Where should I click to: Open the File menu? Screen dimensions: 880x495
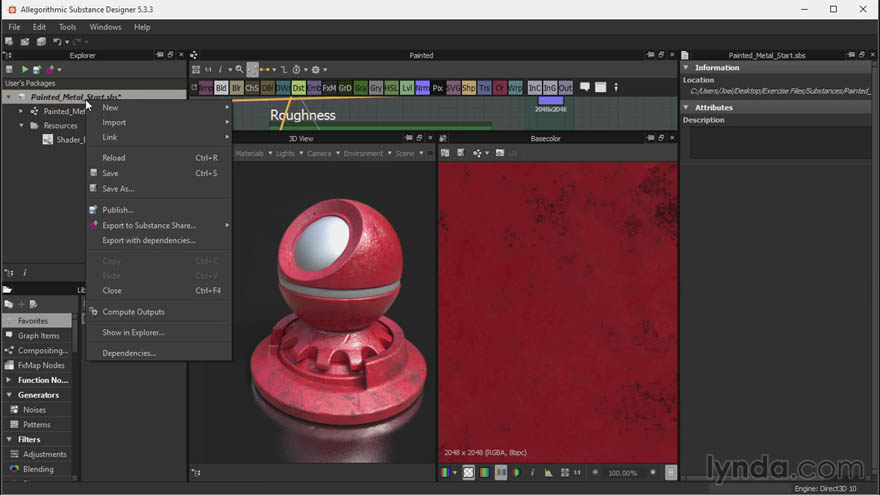[14, 27]
